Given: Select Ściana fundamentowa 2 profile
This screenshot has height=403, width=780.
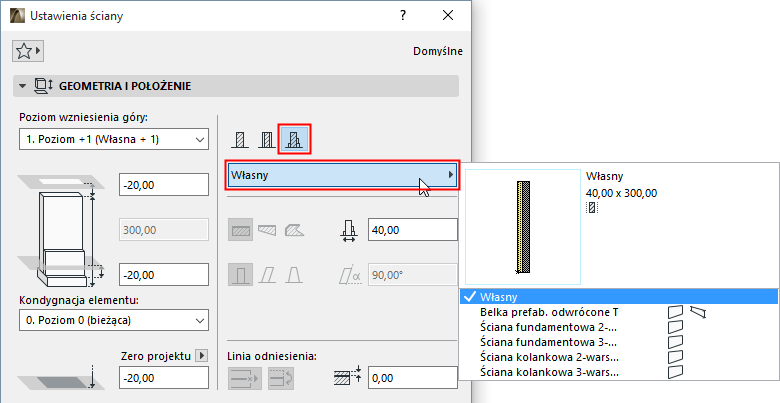Looking at the screenshot, I should (618, 327).
